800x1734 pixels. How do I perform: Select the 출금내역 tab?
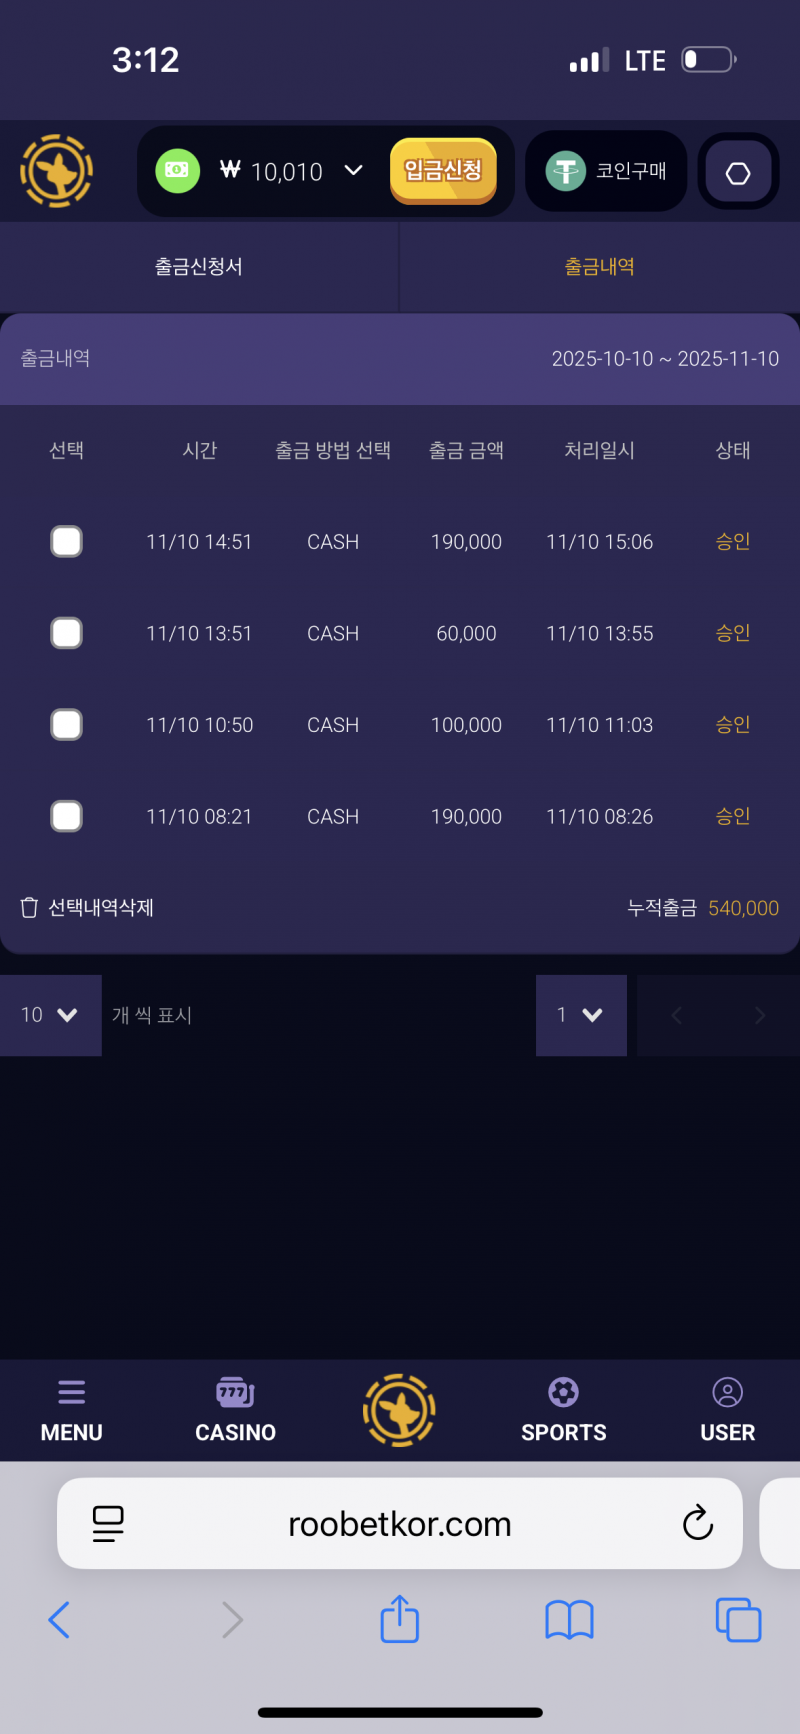(599, 267)
